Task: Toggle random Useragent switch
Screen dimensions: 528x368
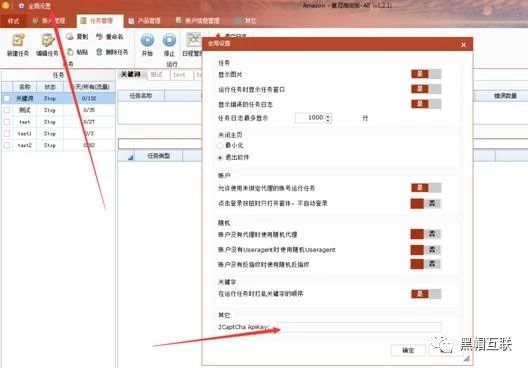Action: (x=426, y=249)
